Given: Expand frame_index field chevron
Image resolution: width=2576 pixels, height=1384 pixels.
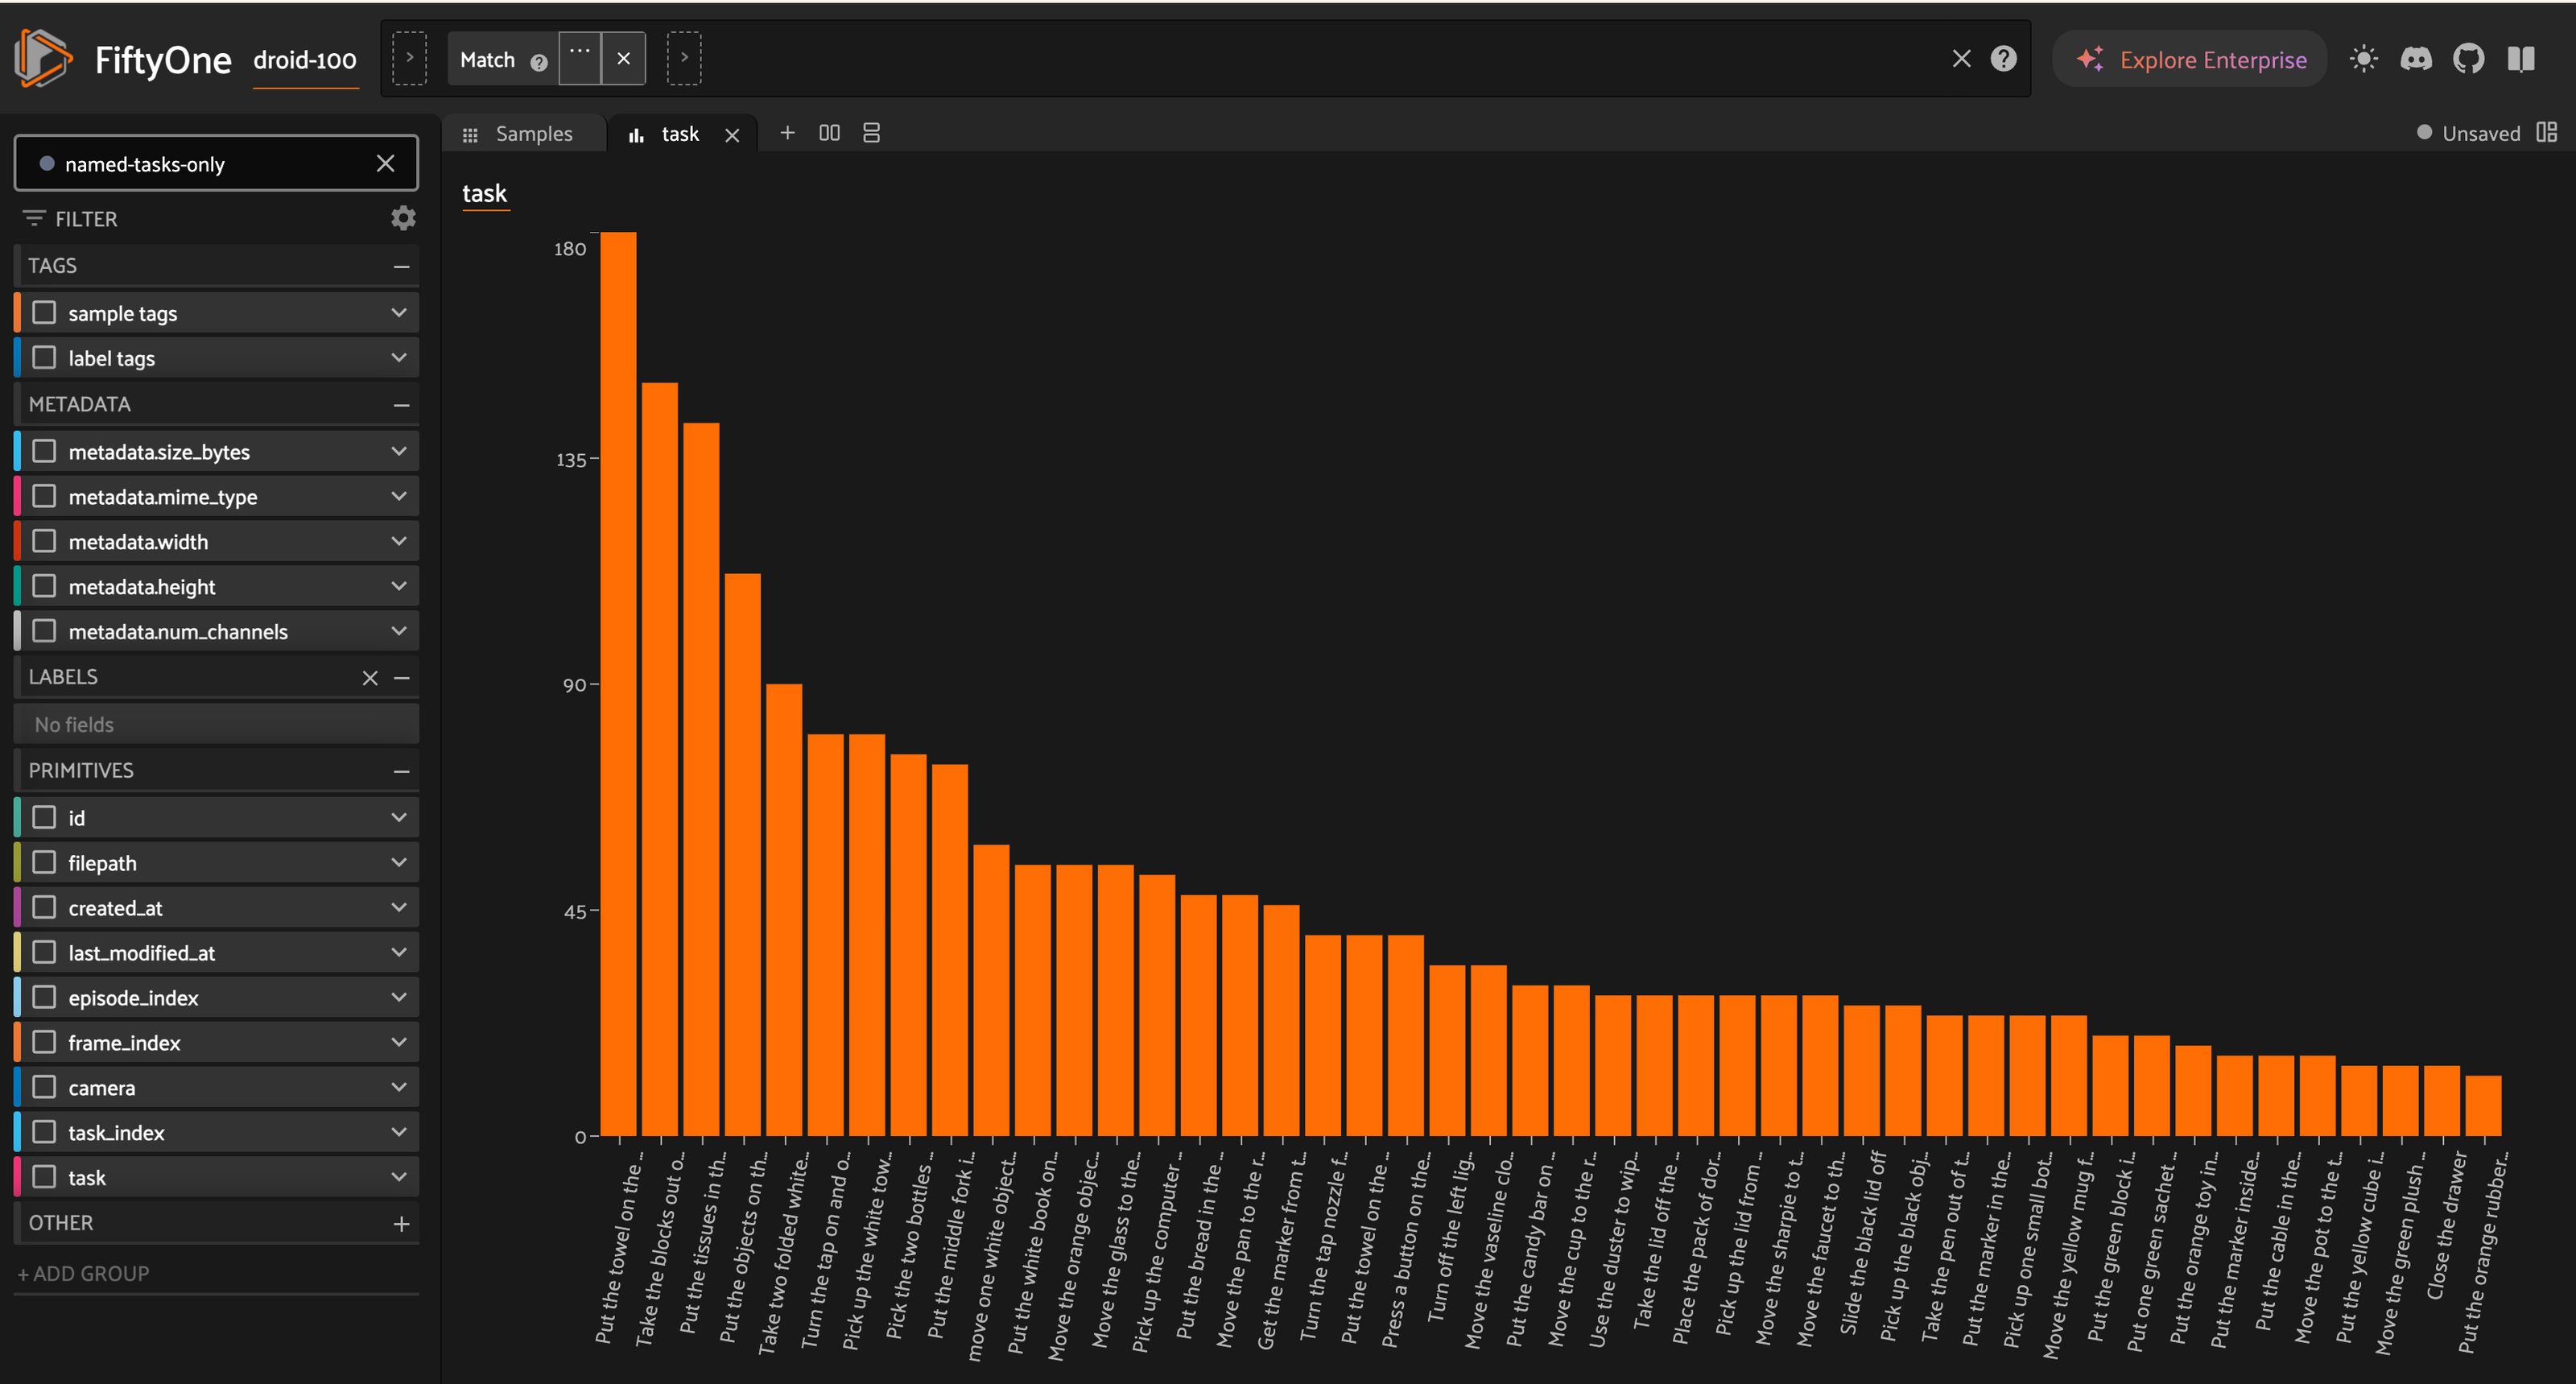Looking at the screenshot, I should 399,1042.
